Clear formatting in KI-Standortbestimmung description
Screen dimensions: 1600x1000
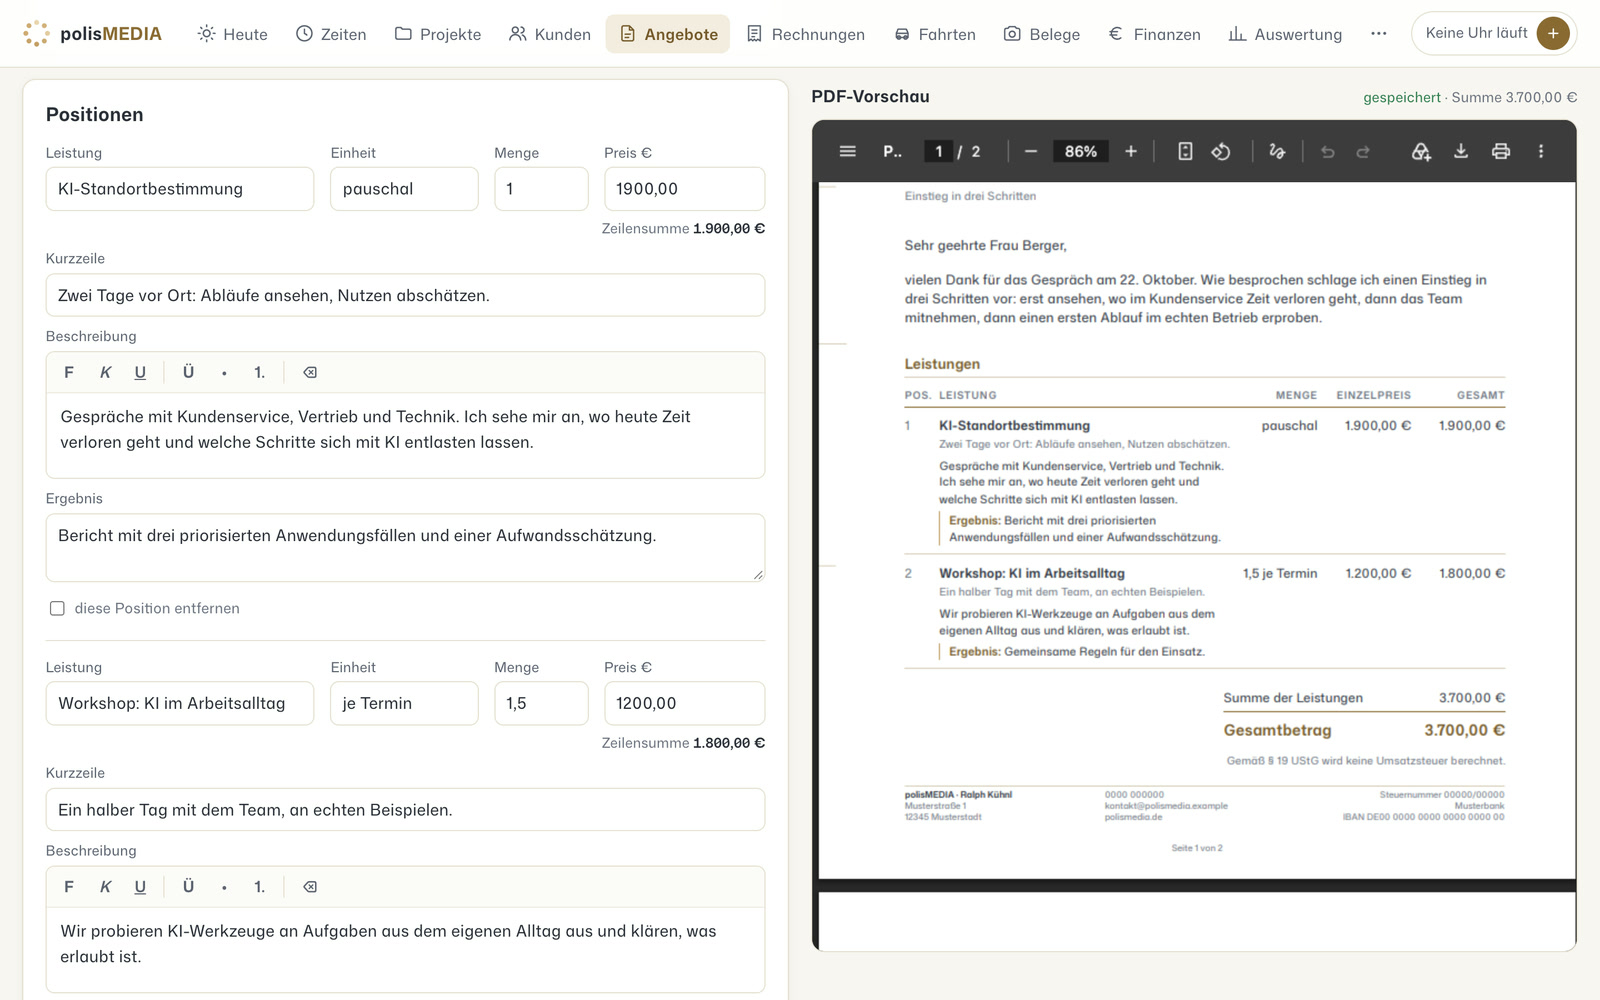pos(310,372)
